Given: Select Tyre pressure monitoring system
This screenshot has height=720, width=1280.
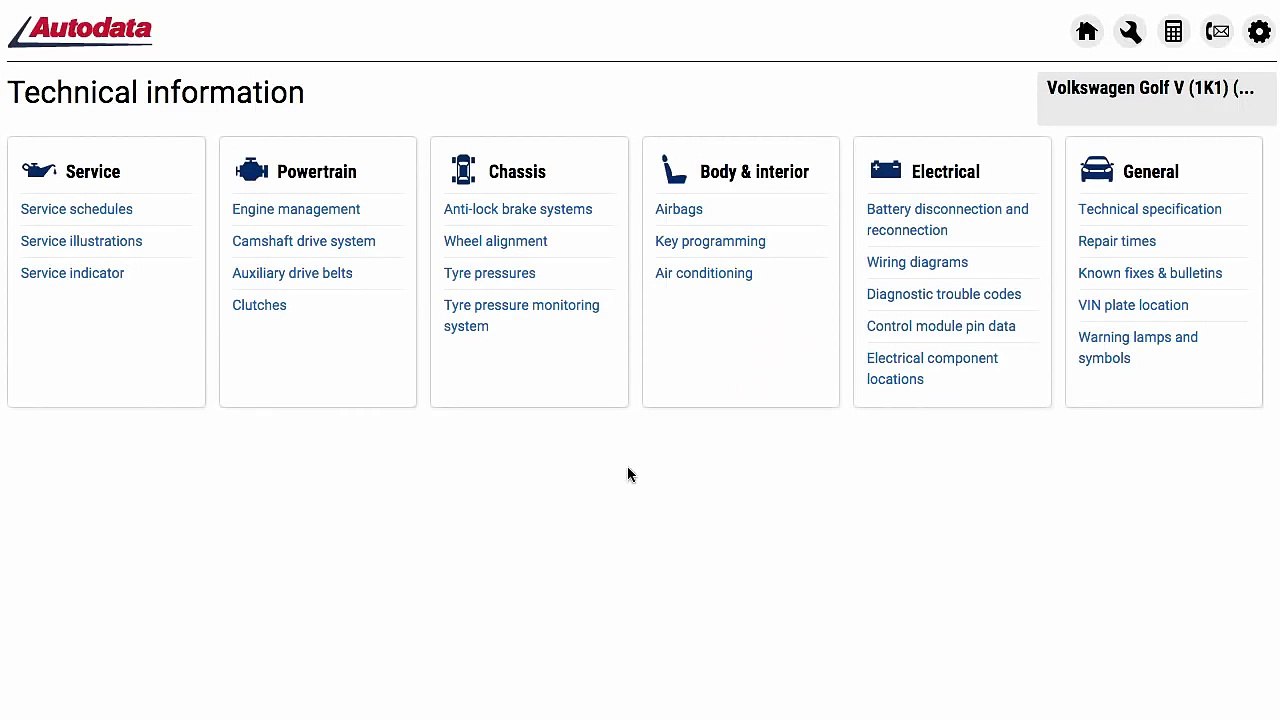Looking at the screenshot, I should (521, 315).
